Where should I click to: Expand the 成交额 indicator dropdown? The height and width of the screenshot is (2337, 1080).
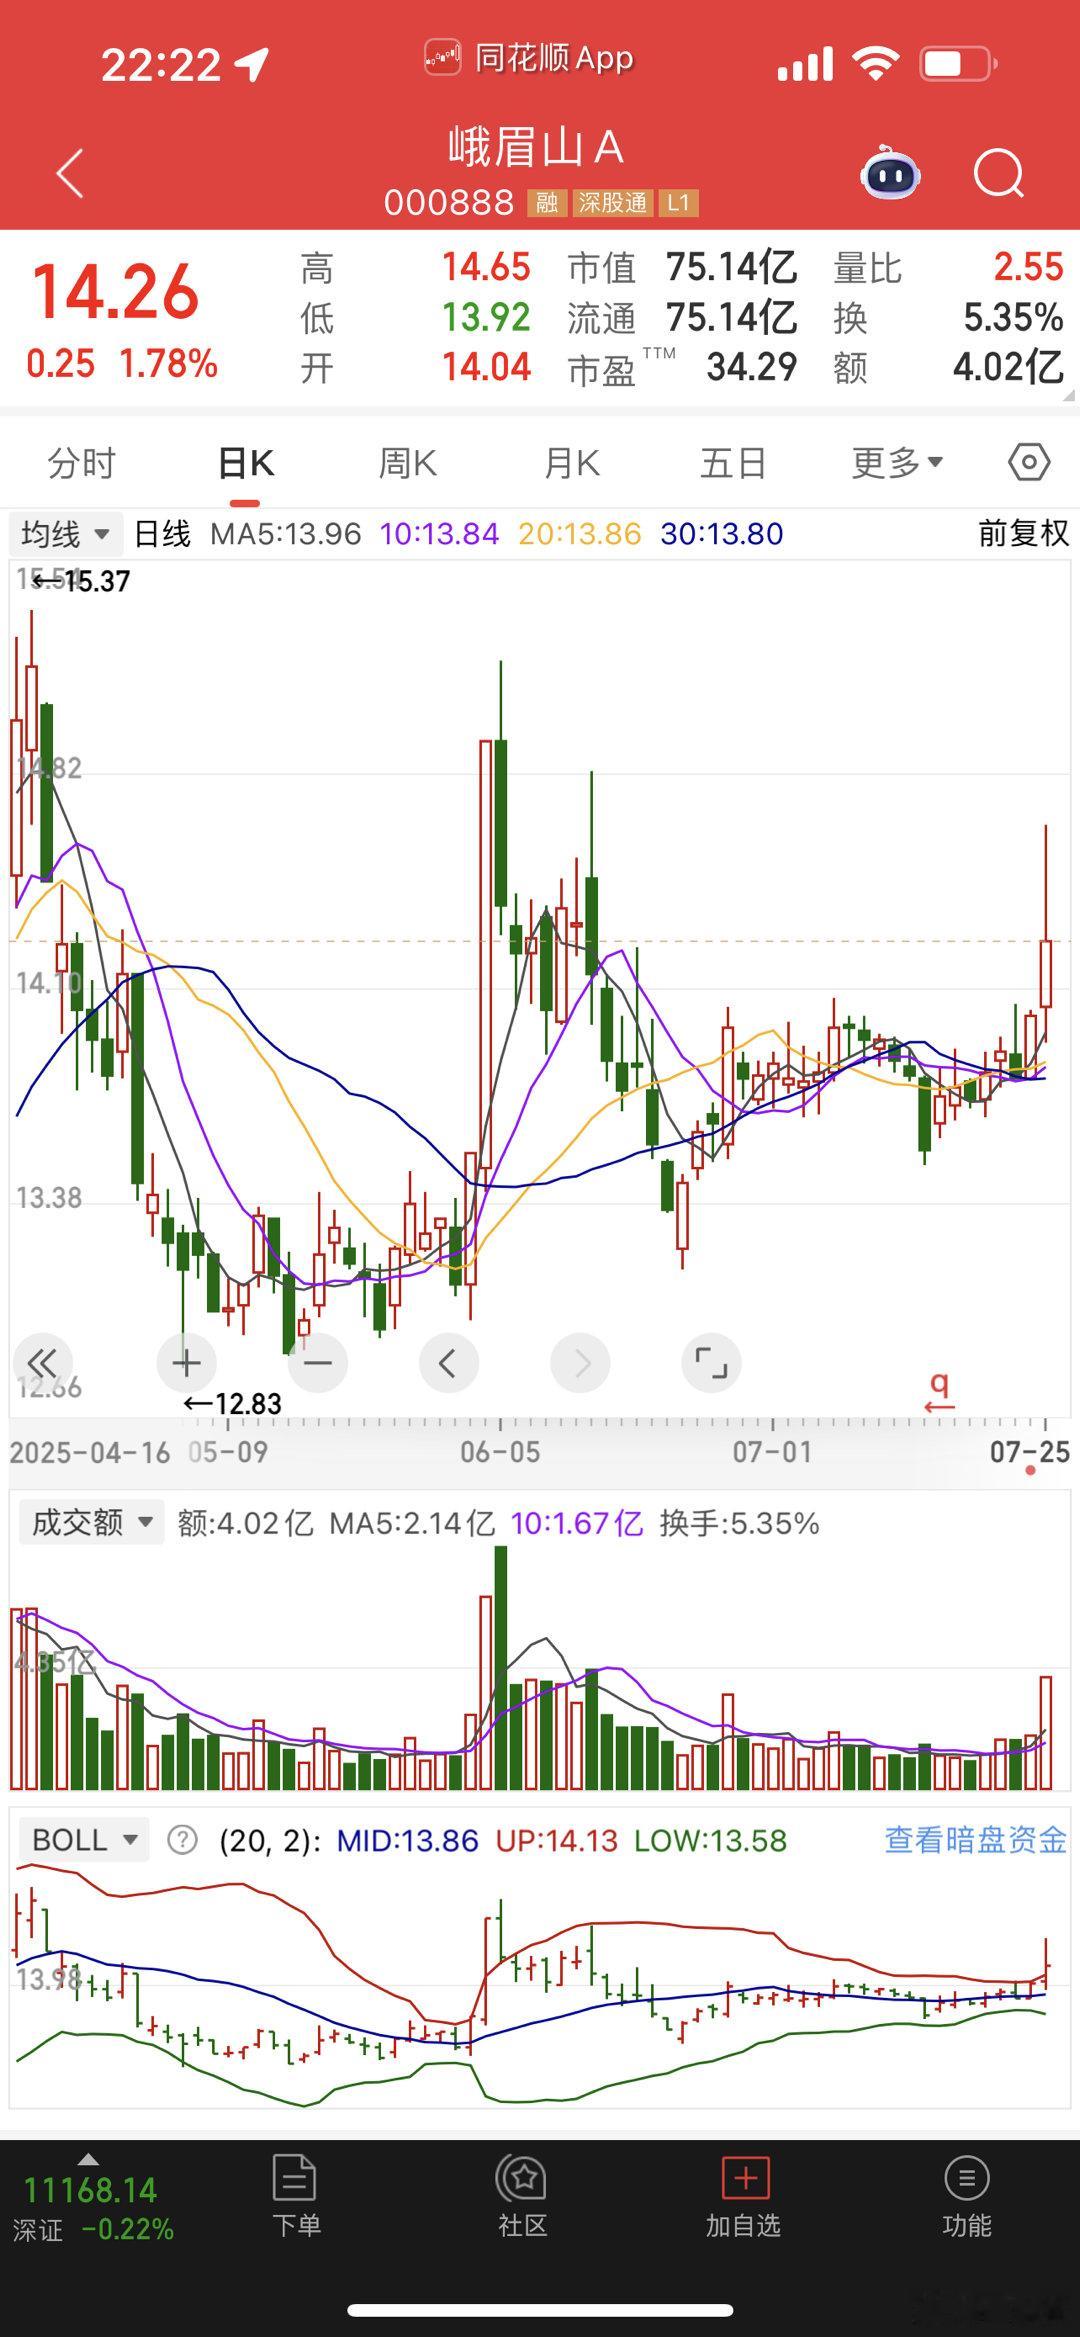pyautogui.click(x=91, y=1523)
